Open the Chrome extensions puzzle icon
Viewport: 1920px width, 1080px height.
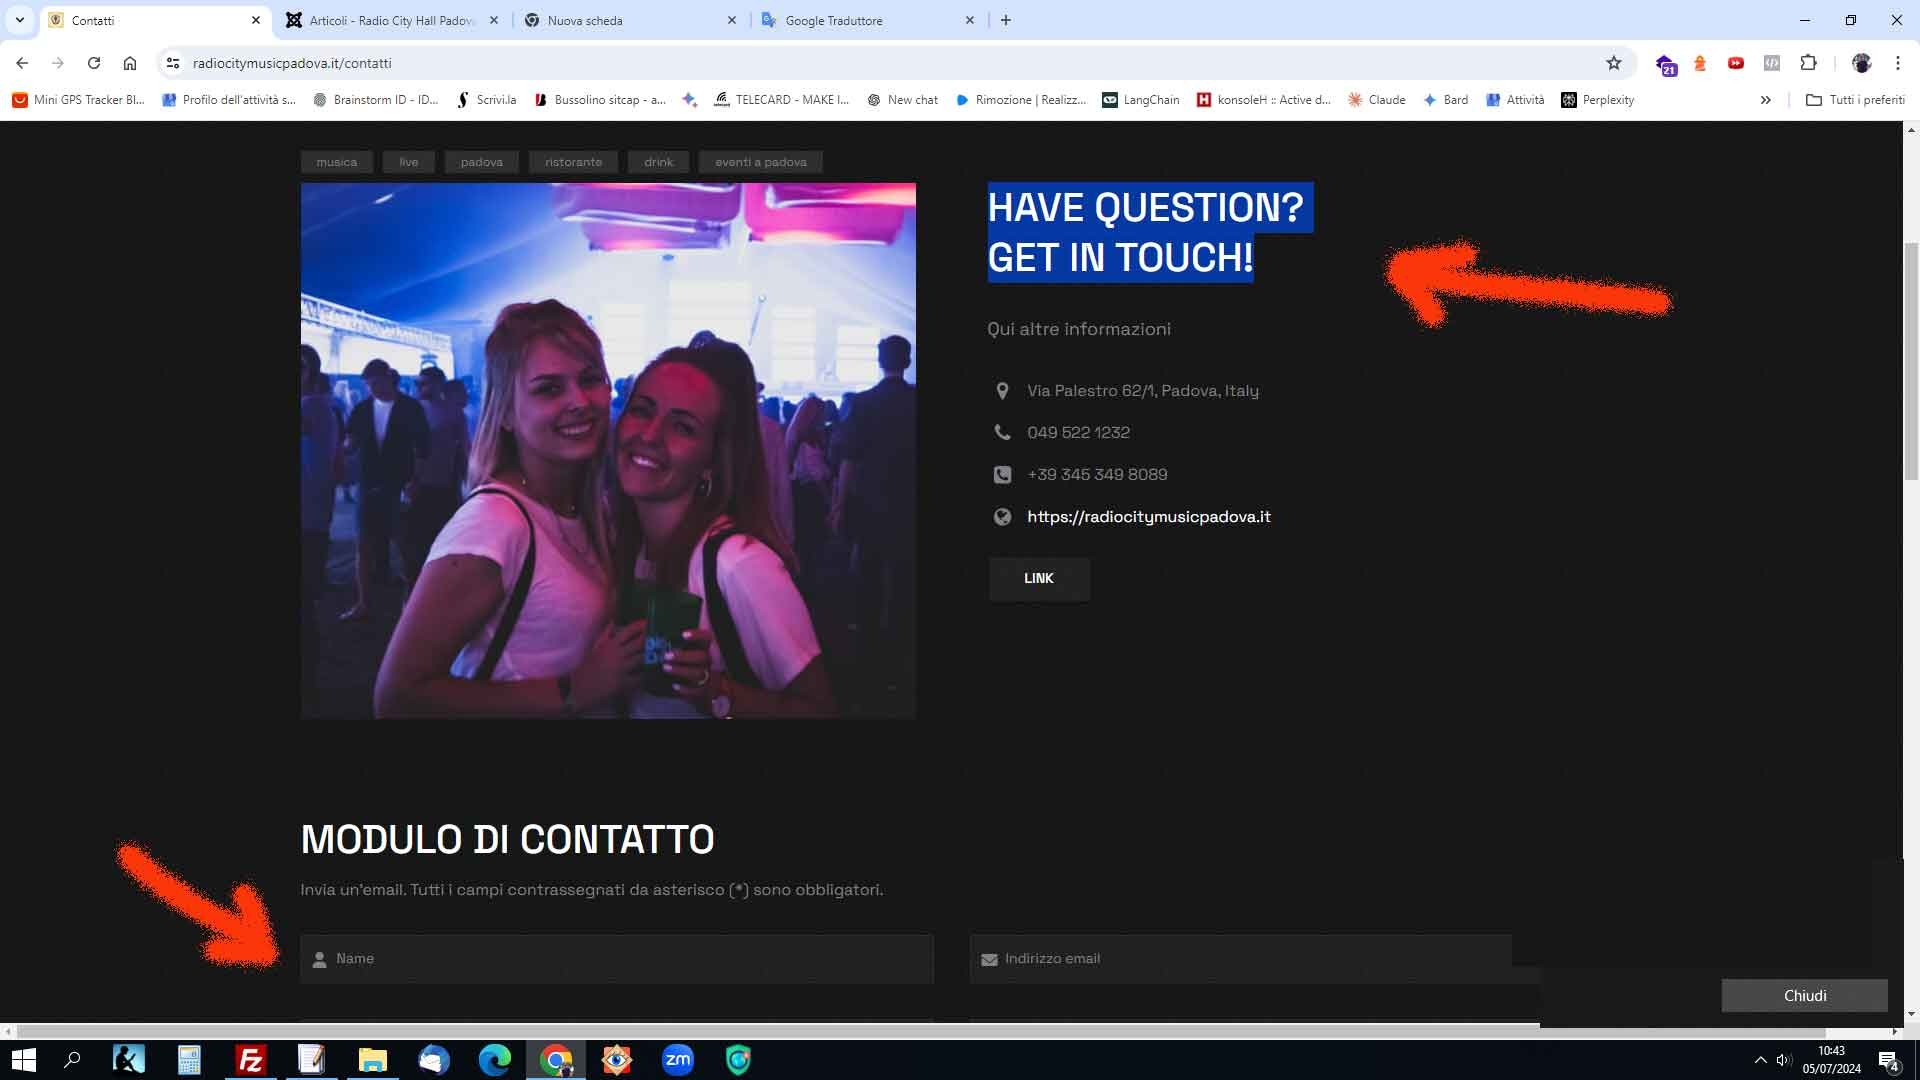pos(1808,63)
